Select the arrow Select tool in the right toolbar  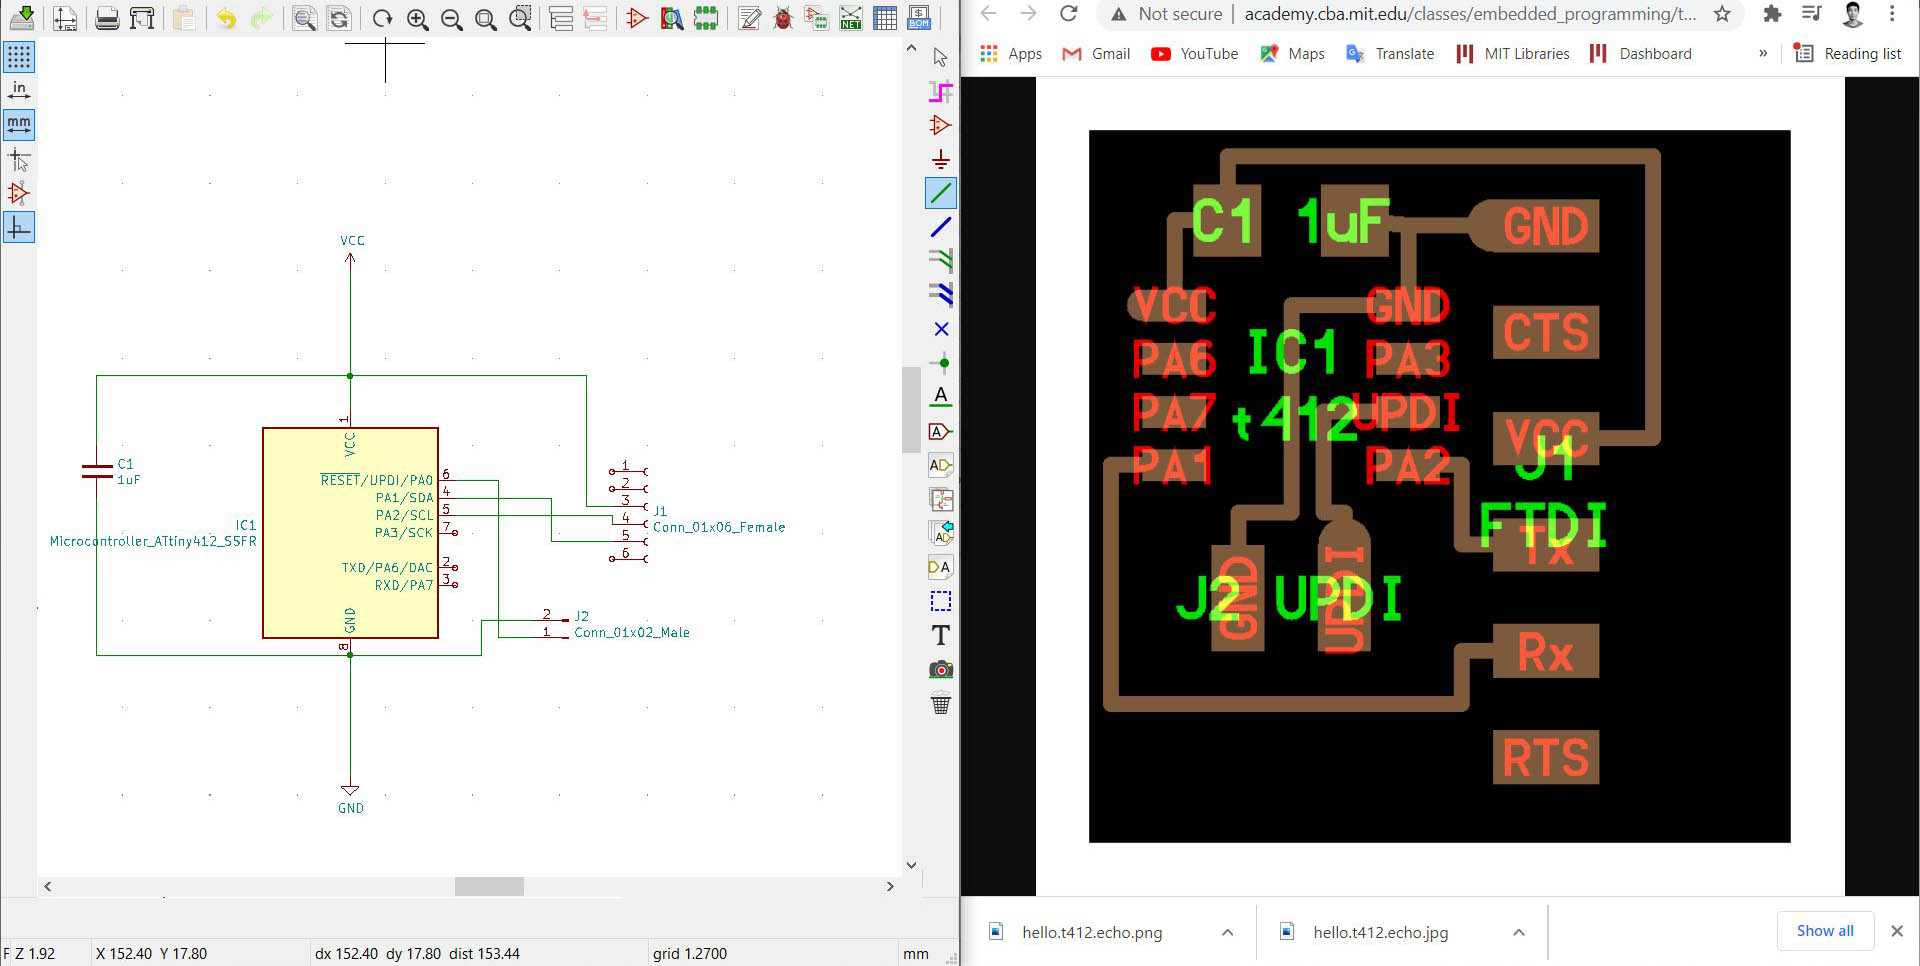point(941,57)
